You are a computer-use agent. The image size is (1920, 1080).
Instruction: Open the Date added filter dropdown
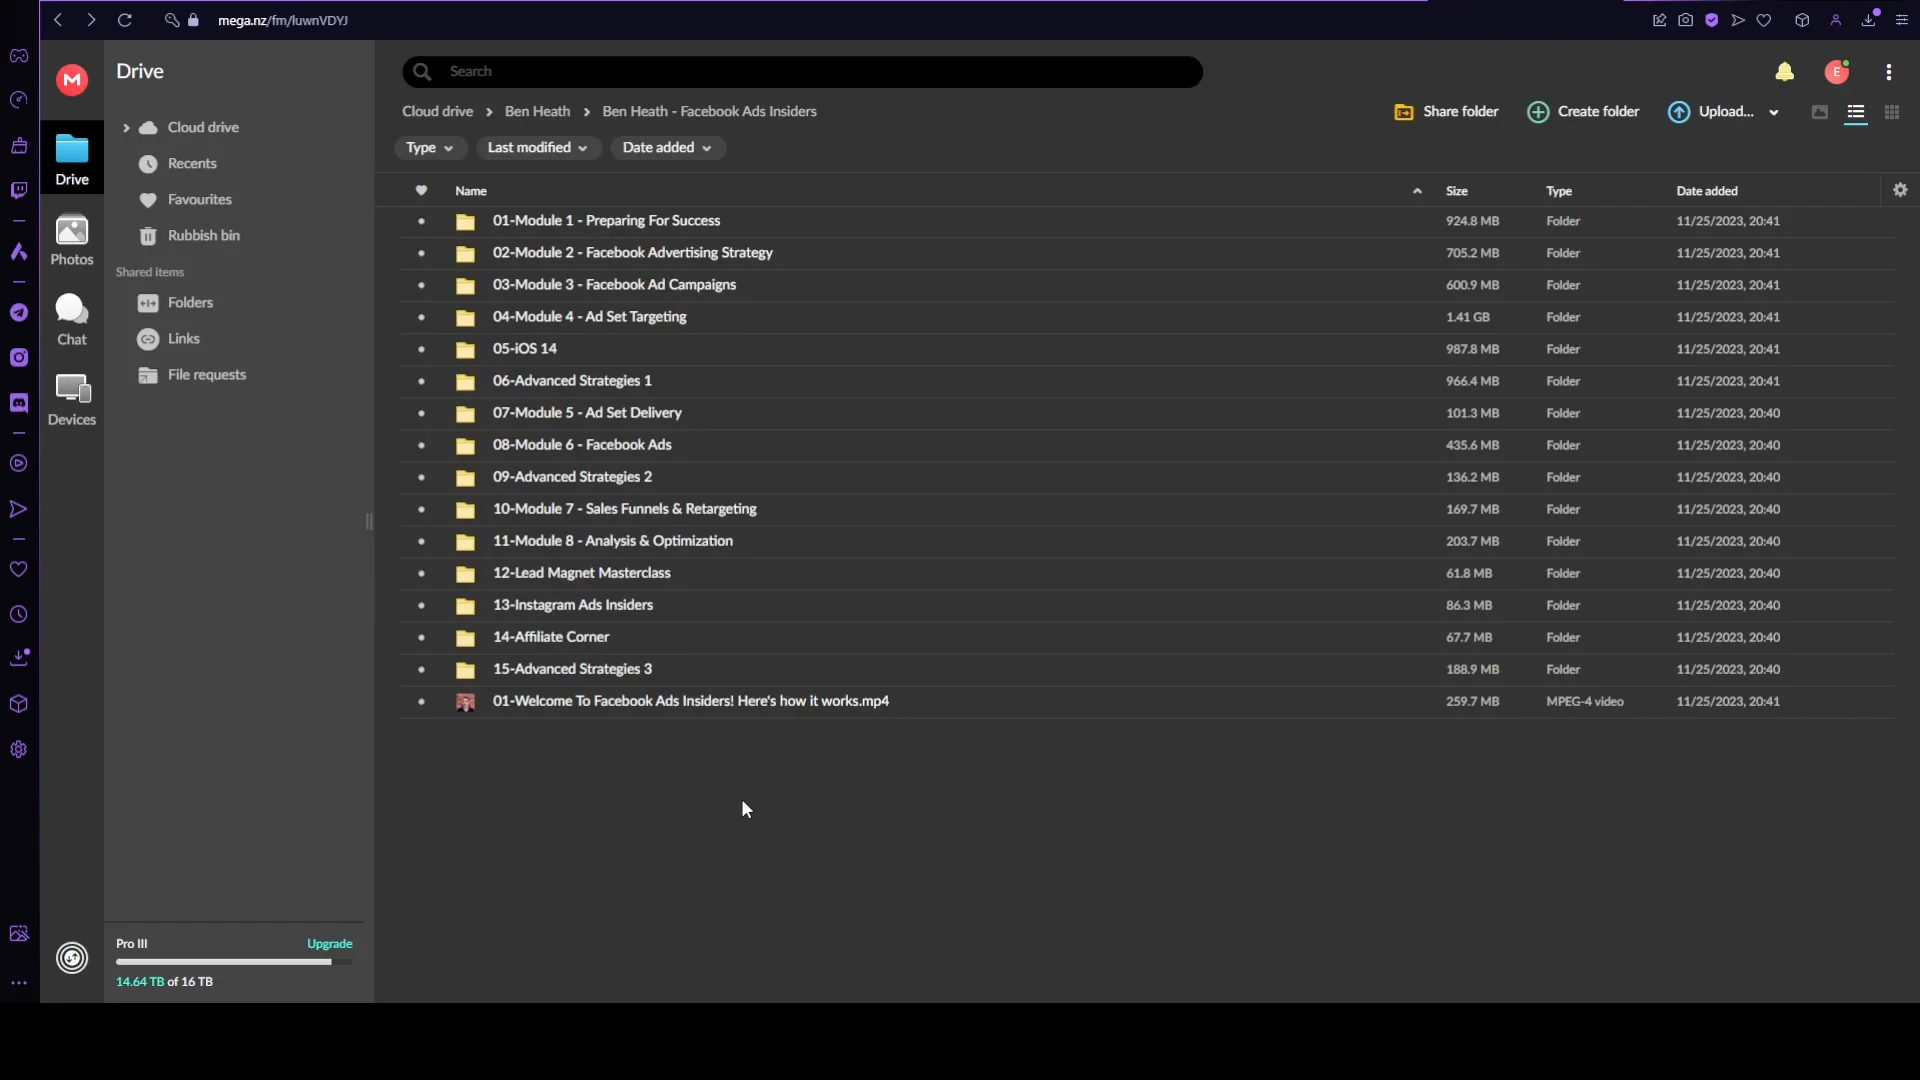(x=667, y=148)
